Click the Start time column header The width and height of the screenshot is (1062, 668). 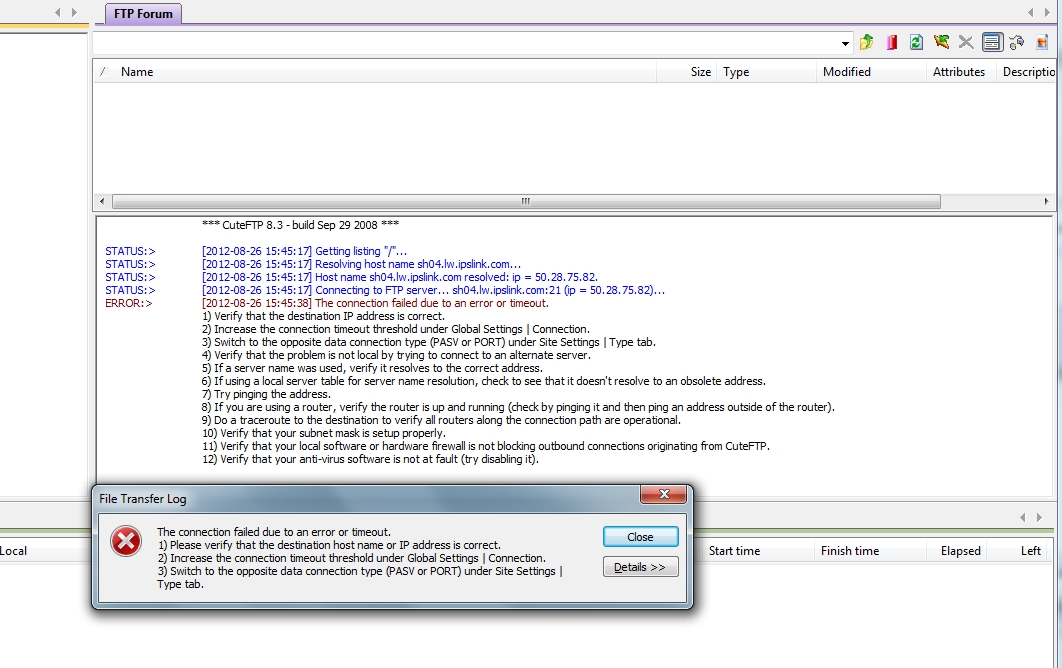734,551
